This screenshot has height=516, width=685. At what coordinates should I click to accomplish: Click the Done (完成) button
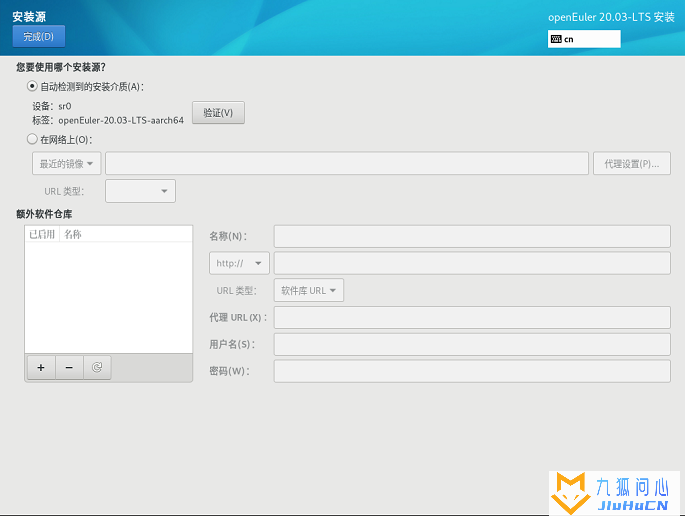click(39, 36)
